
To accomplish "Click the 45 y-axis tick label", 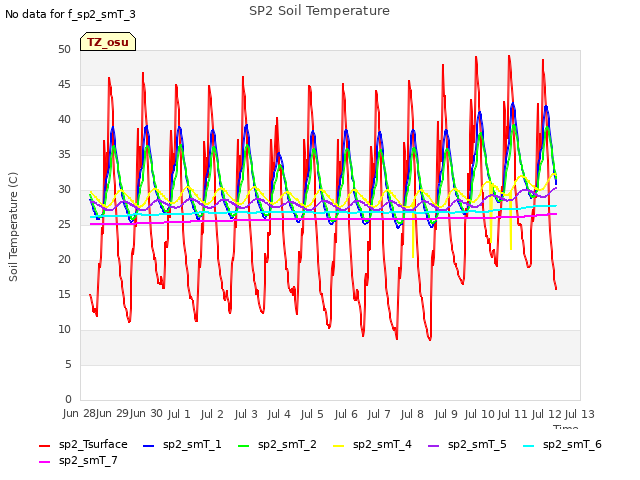I will pyautogui.click(x=64, y=84).
